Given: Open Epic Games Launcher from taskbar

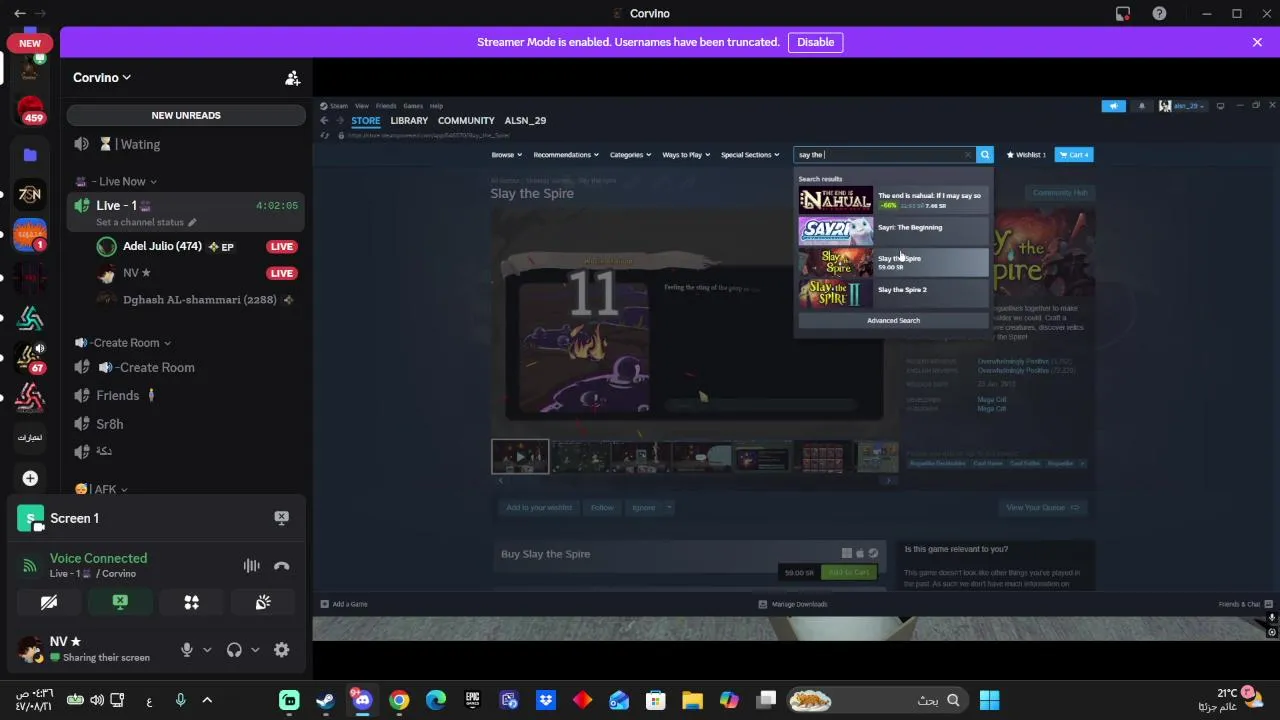Looking at the screenshot, I should pyautogui.click(x=472, y=700).
